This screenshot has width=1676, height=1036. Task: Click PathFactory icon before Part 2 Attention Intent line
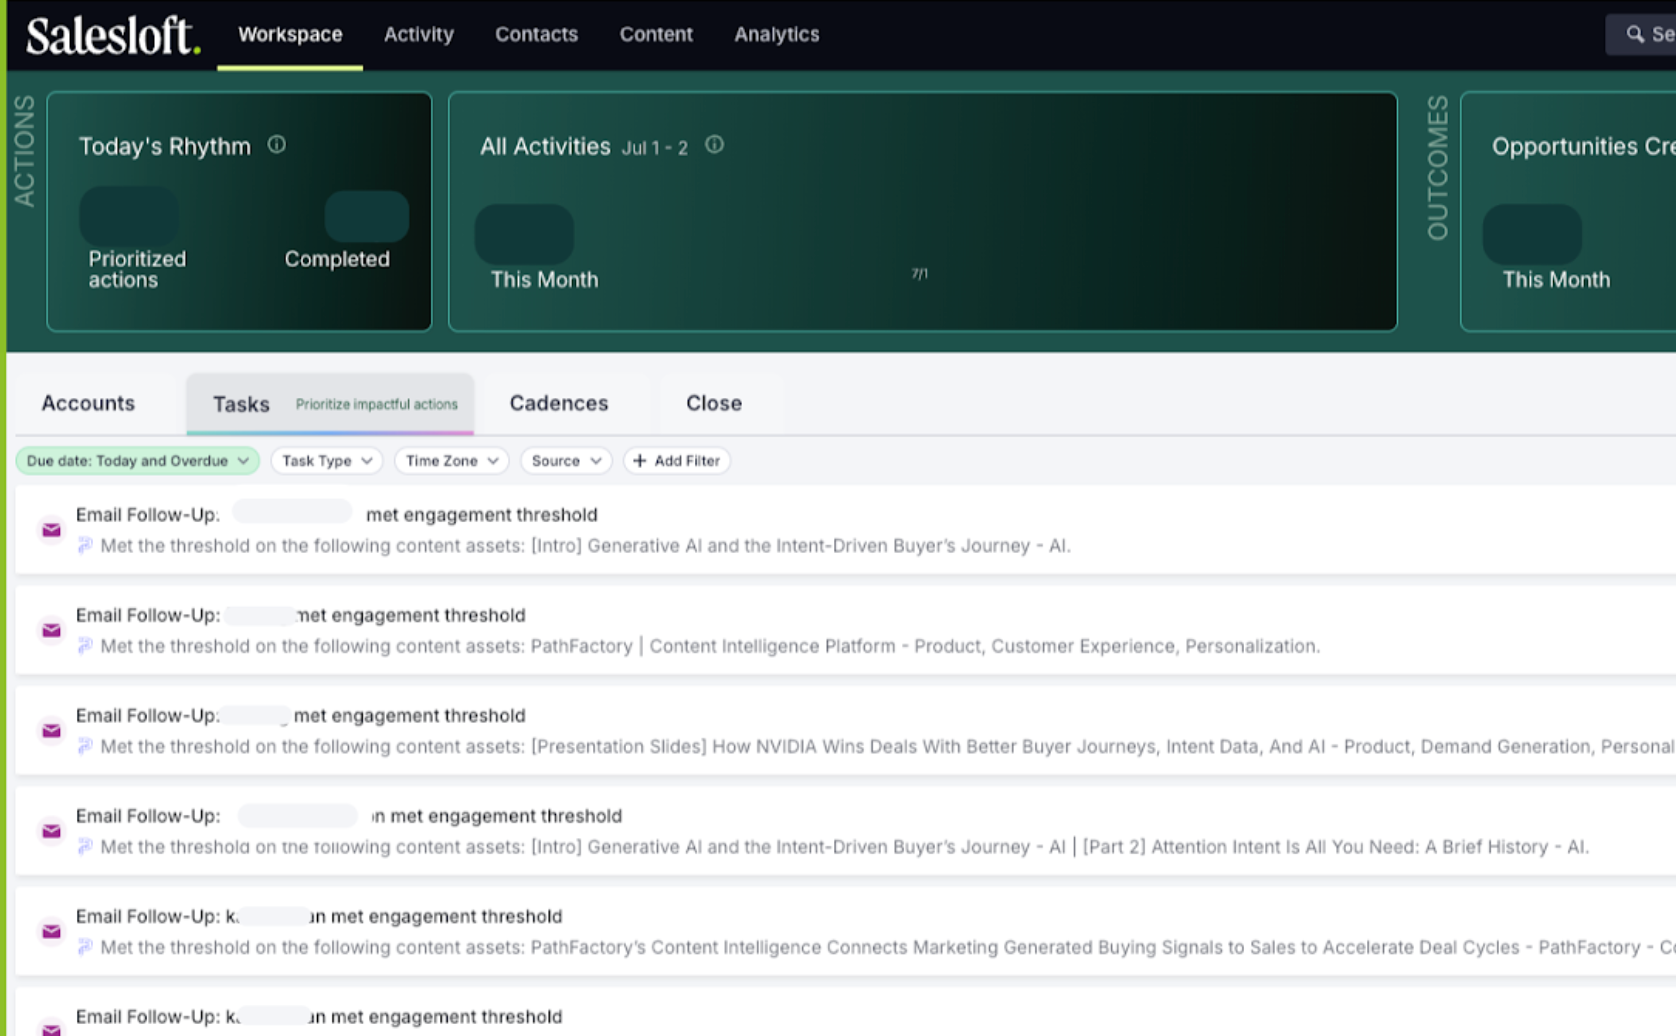(85, 847)
